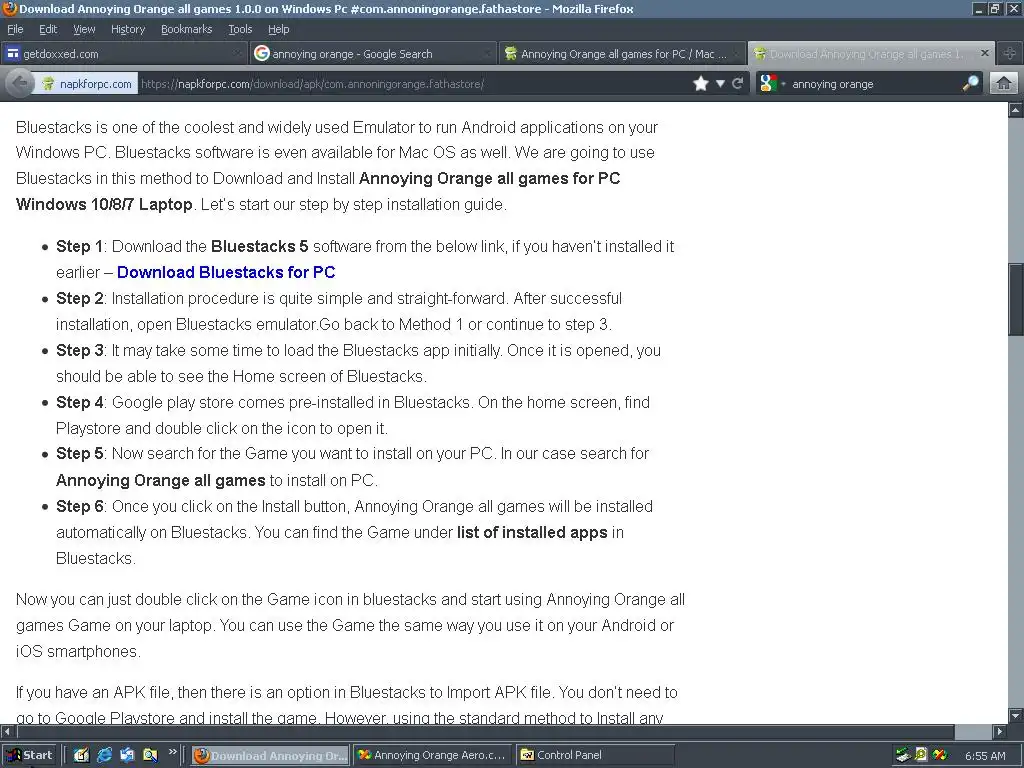Open the Help menu

coord(278,29)
